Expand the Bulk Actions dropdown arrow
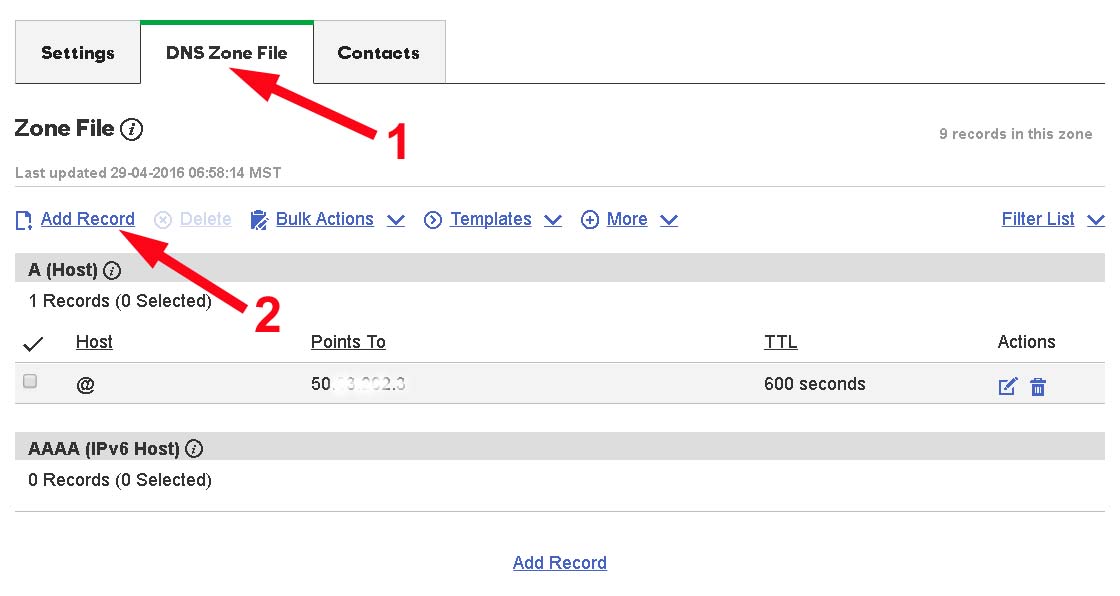Image resolution: width=1120 pixels, height=596 pixels. (x=396, y=220)
